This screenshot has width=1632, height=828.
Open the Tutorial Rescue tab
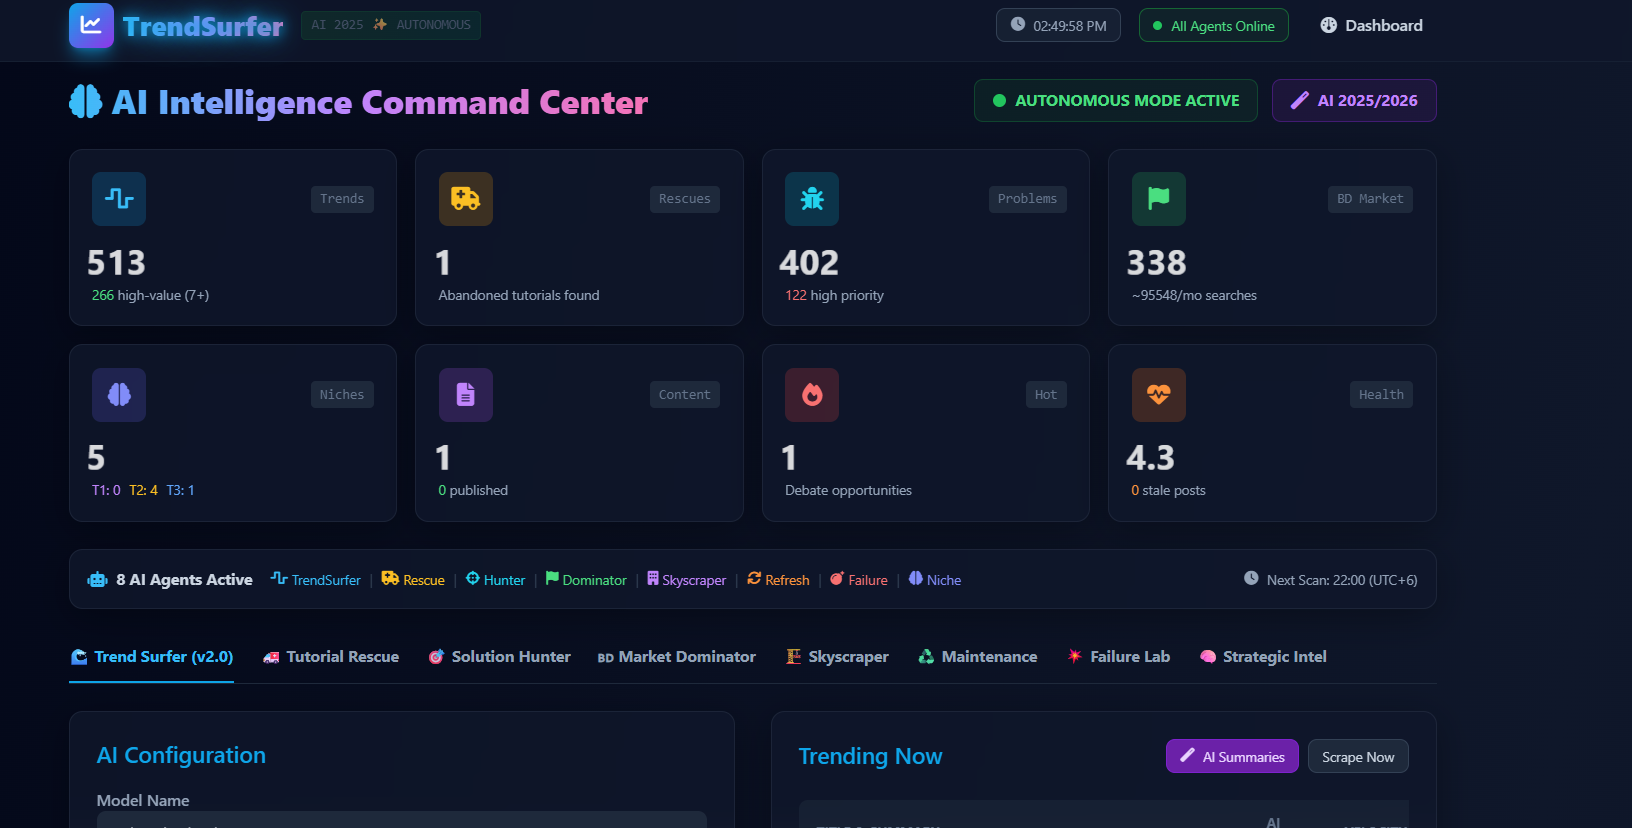[331, 657]
